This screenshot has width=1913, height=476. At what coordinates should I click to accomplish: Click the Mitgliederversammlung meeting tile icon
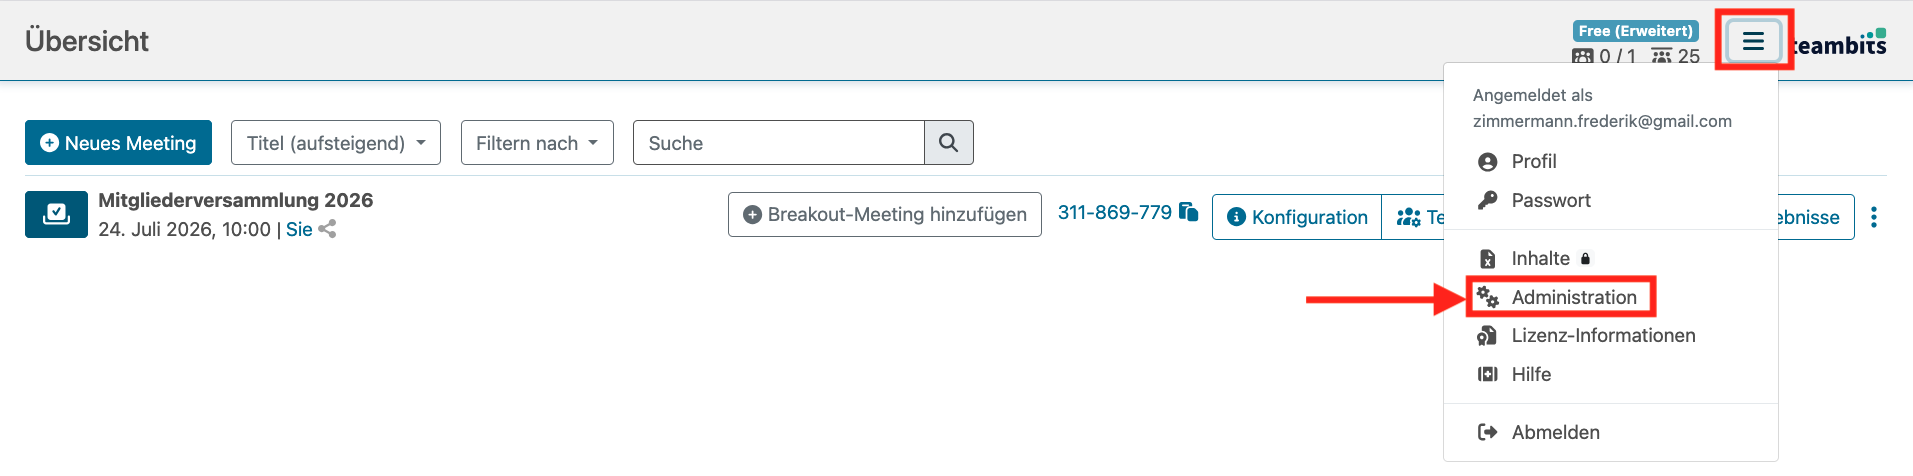click(x=56, y=214)
